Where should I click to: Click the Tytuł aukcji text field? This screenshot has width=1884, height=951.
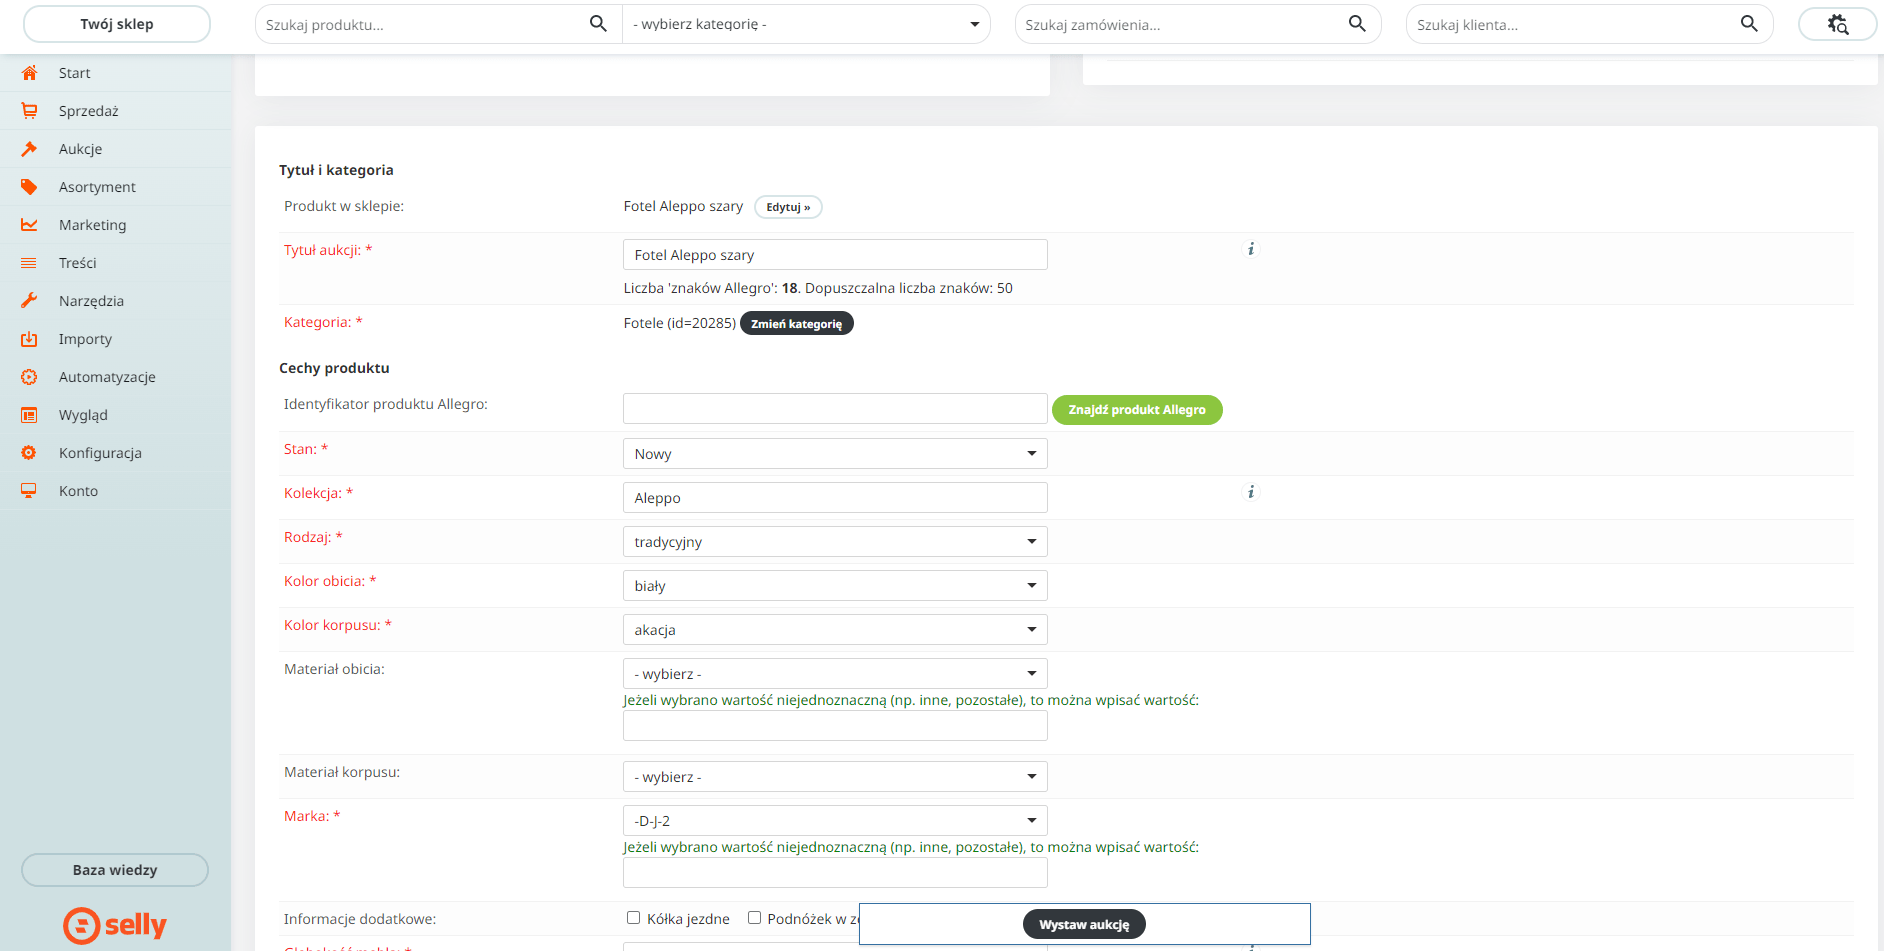pyautogui.click(x=834, y=255)
